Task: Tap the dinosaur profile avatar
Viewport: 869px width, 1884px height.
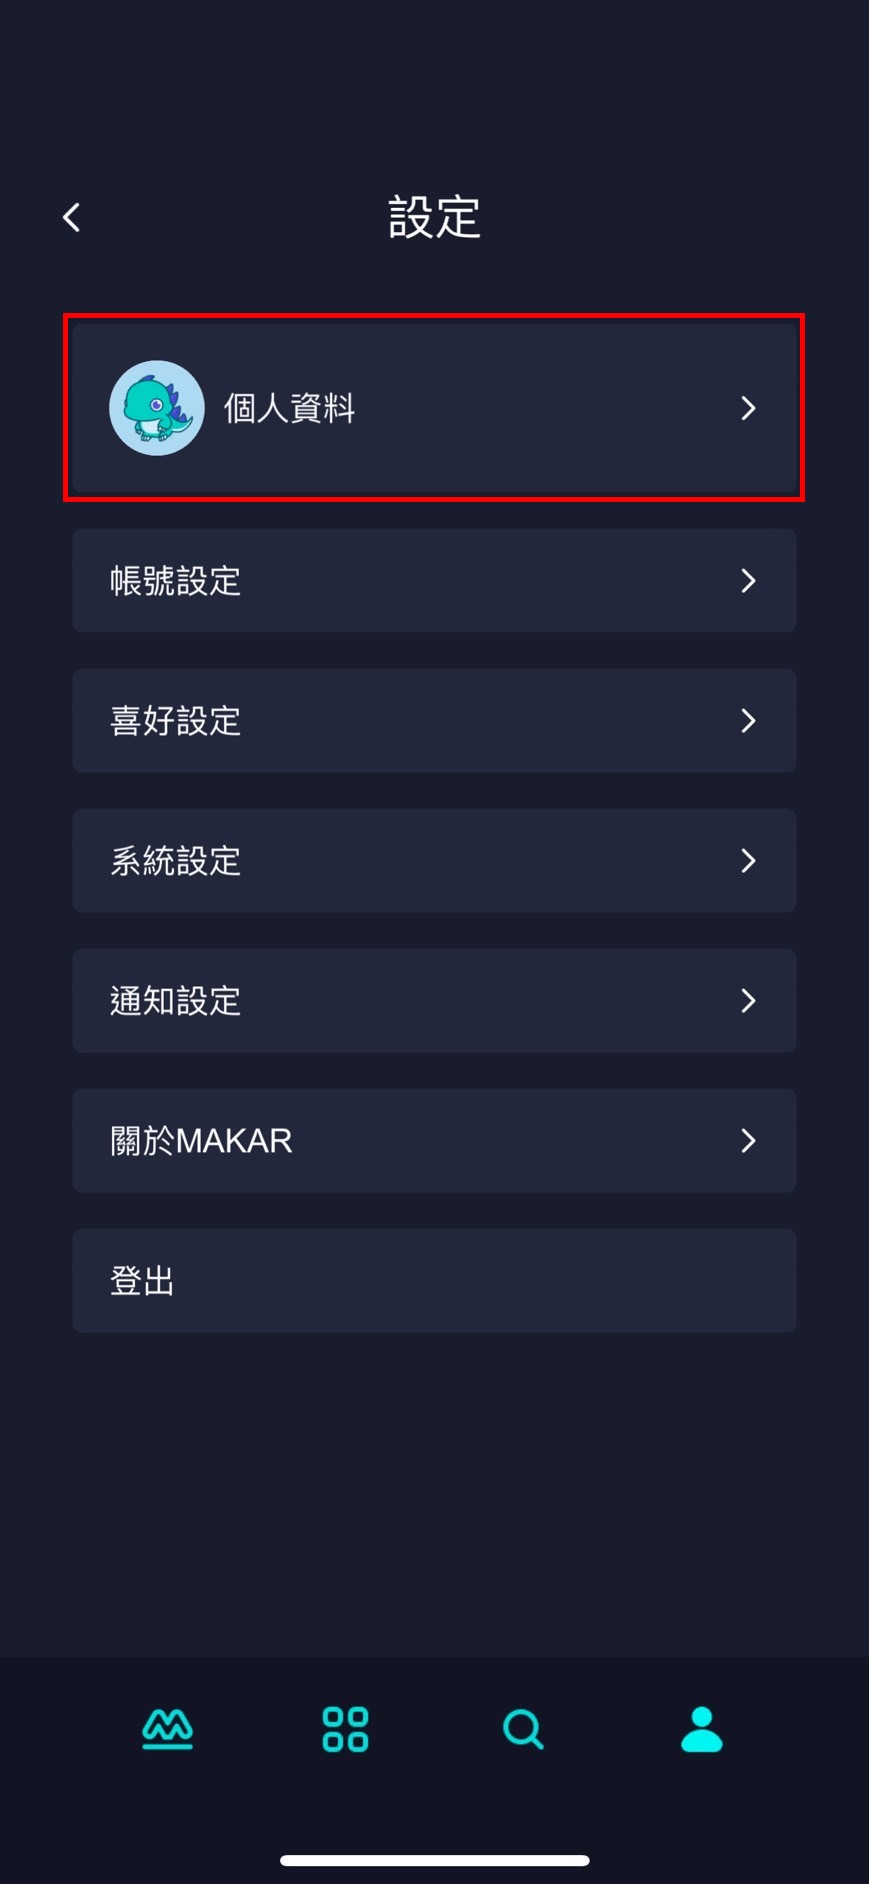Action: [x=157, y=408]
